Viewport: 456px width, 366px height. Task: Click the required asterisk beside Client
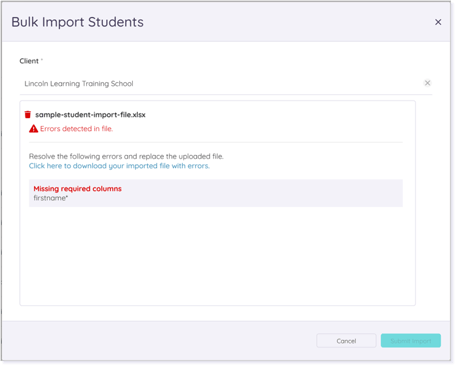coord(42,60)
